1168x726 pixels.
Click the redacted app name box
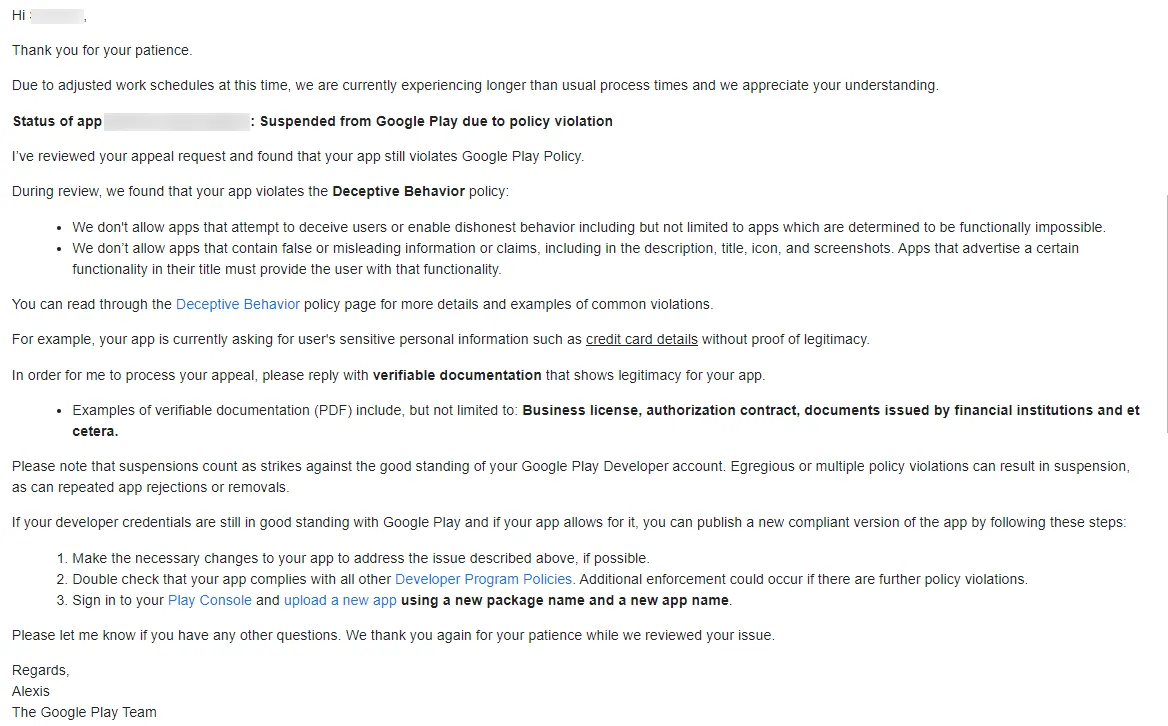[176, 121]
